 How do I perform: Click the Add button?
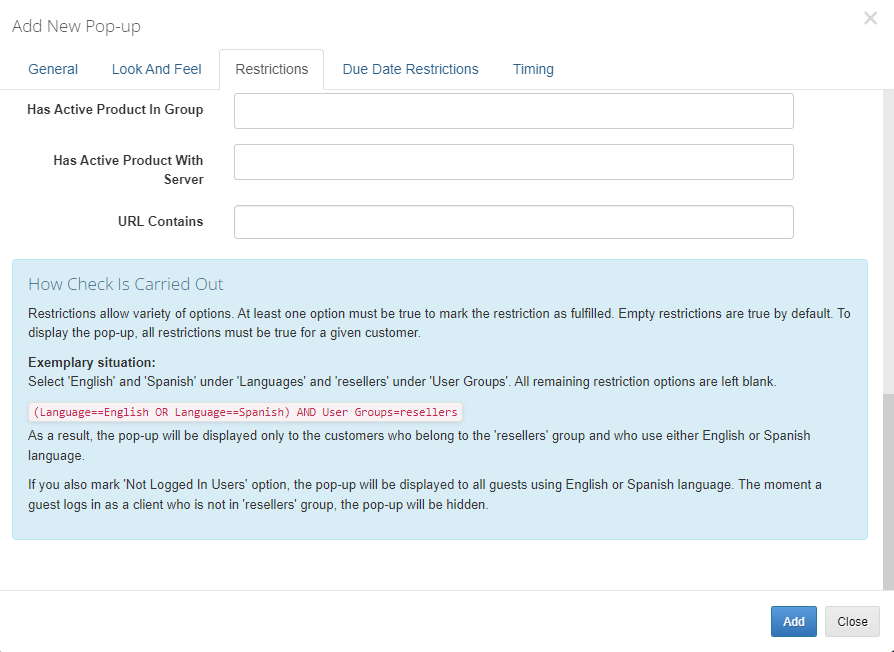click(x=794, y=621)
